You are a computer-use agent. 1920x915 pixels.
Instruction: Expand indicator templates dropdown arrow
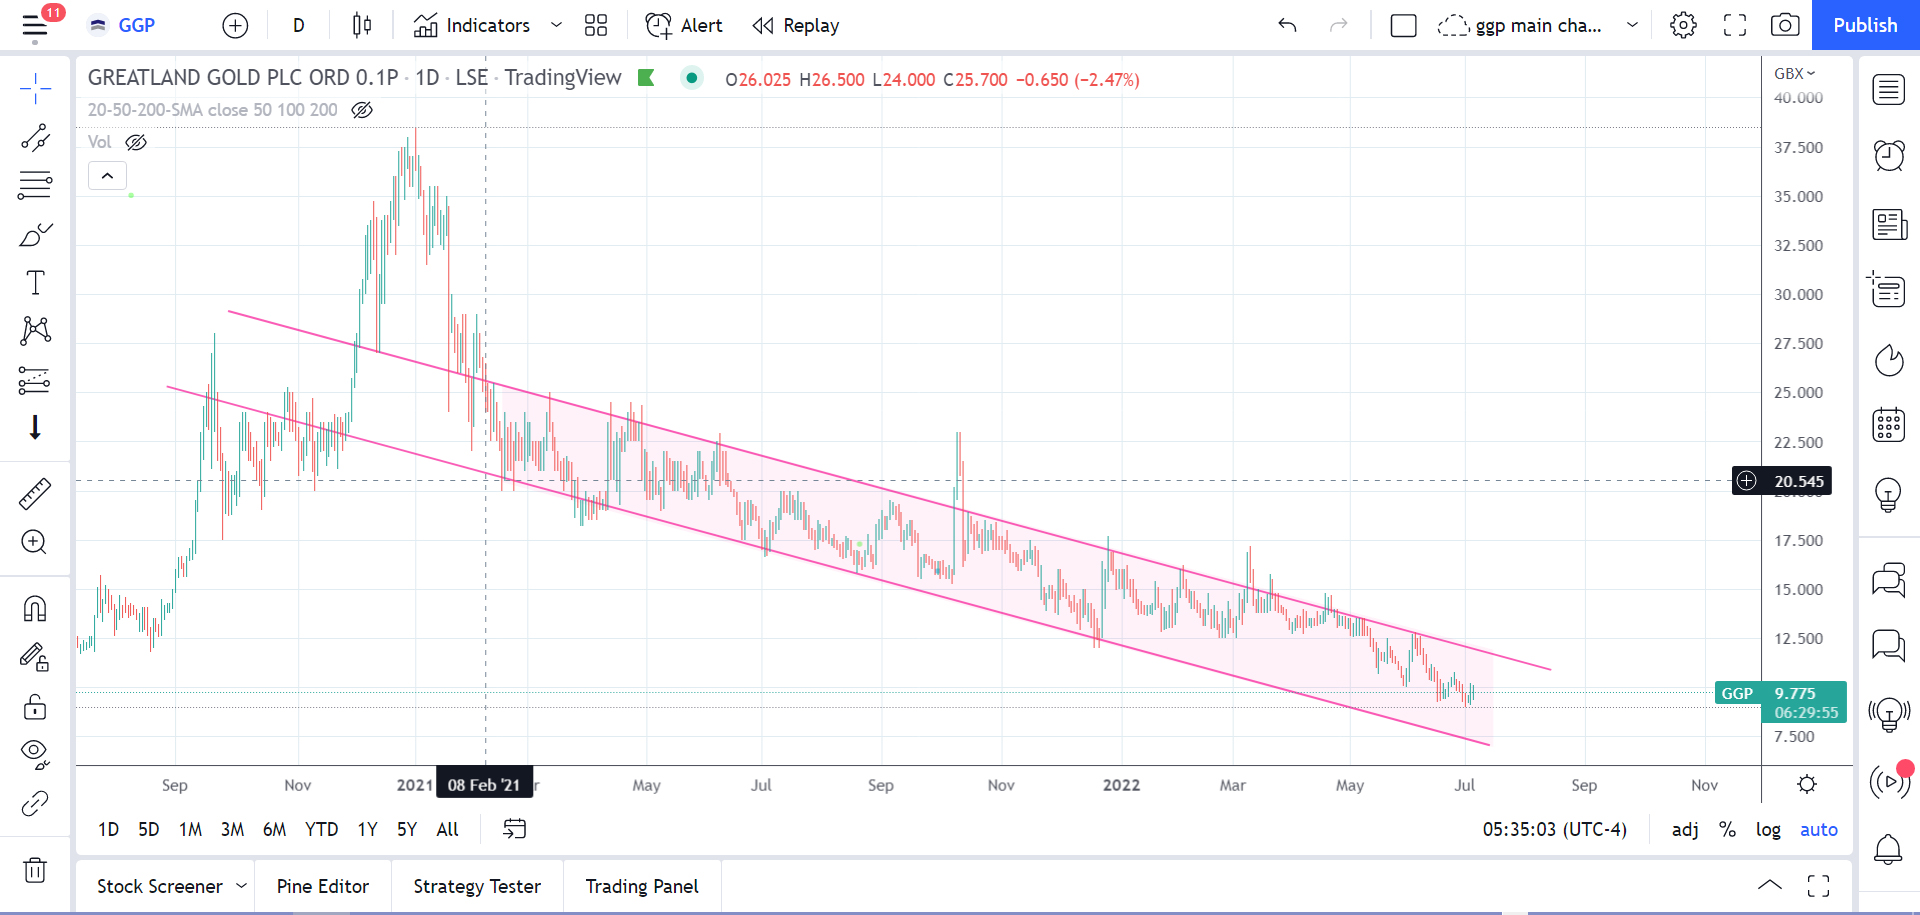point(556,26)
